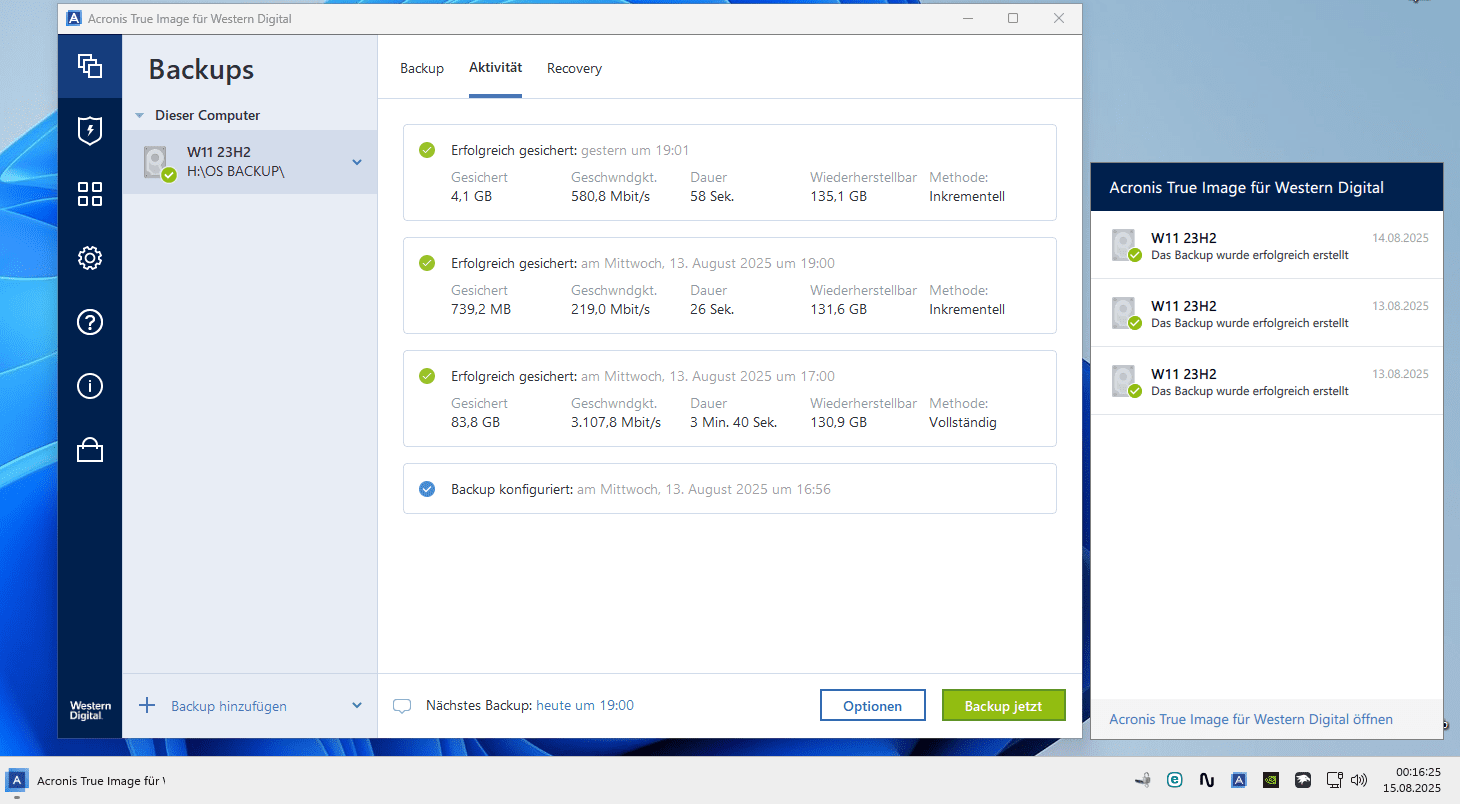Open the store bag sidebar icon
The image size is (1460, 804).
point(90,450)
